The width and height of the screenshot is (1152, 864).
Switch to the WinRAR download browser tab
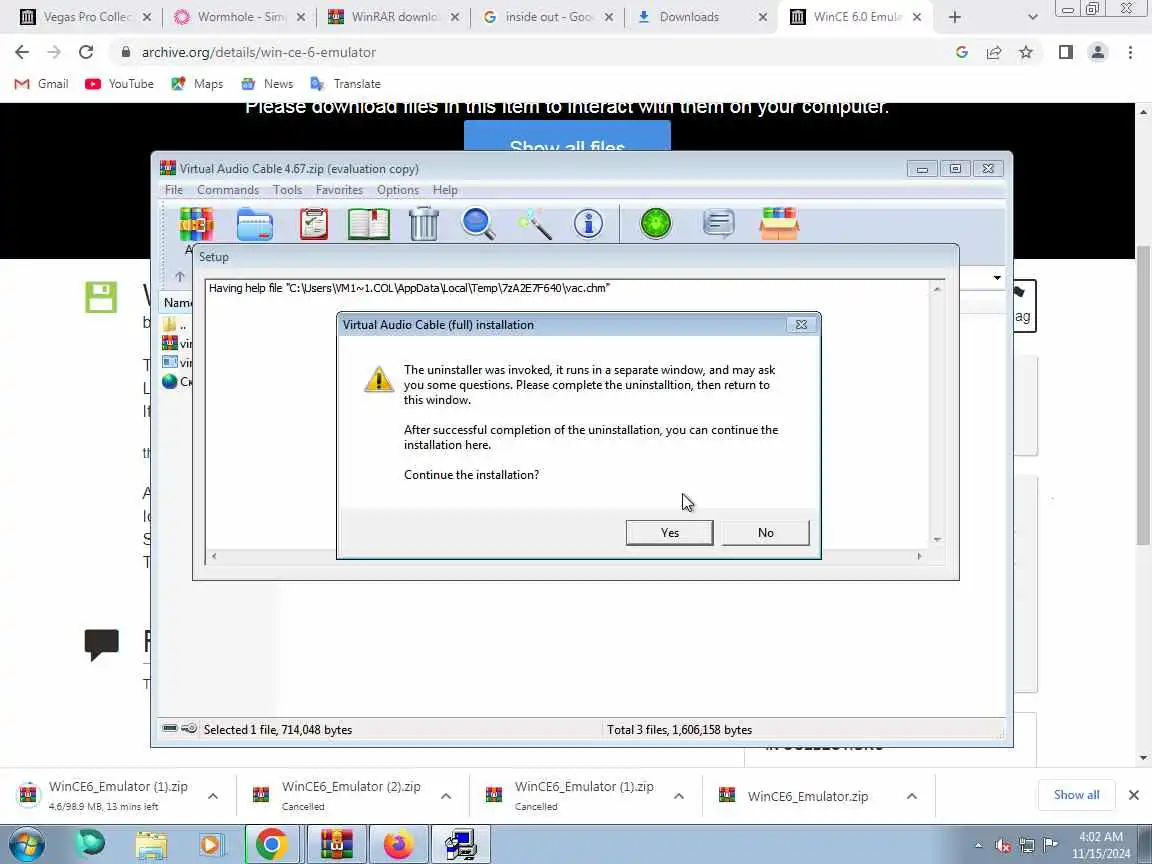click(x=393, y=17)
